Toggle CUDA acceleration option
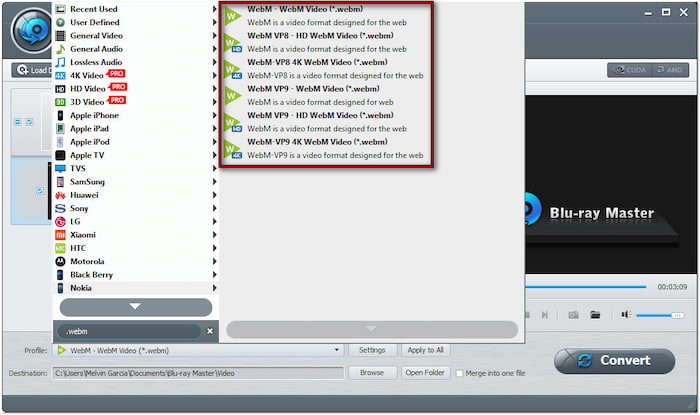 [629, 69]
